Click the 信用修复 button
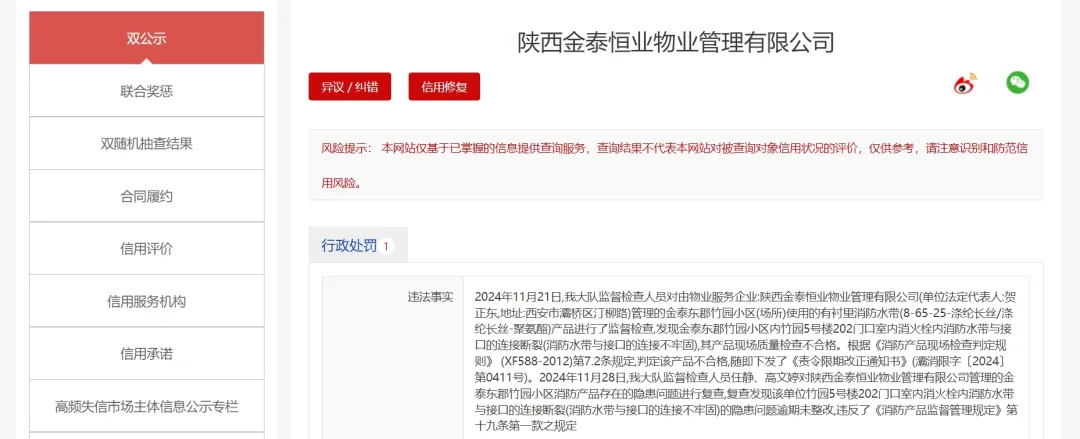This screenshot has width=1080, height=439. (x=444, y=87)
